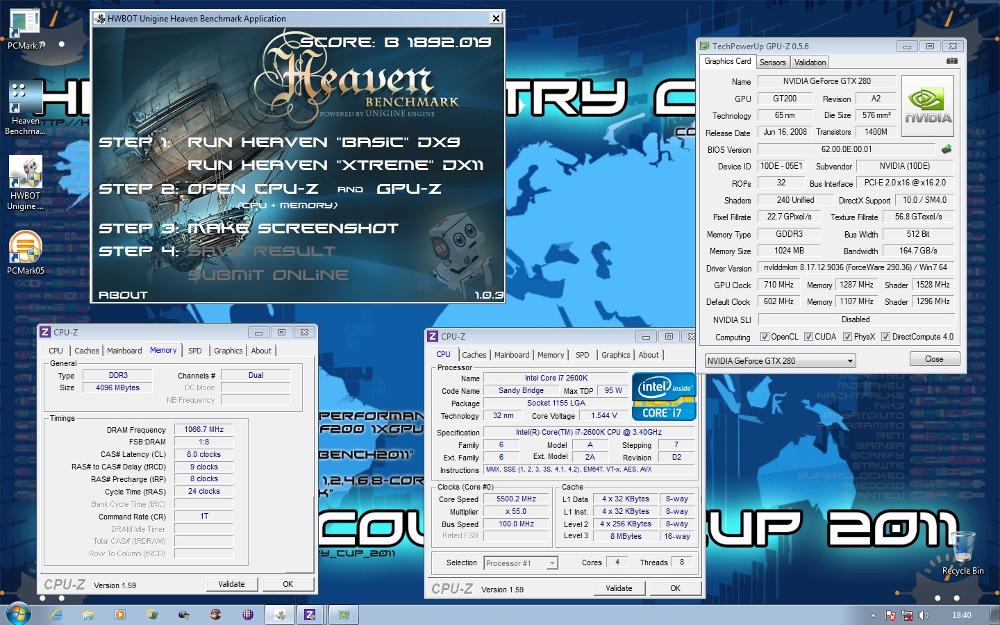The width and height of the screenshot is (1000, 625).
Task: Click the GPU-Z screenshot camera icon
Action: tap(952, 61)
